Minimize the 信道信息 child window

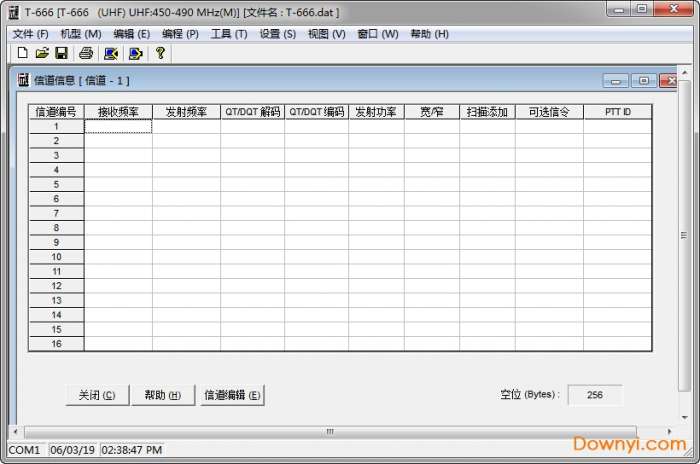(616, 80)
